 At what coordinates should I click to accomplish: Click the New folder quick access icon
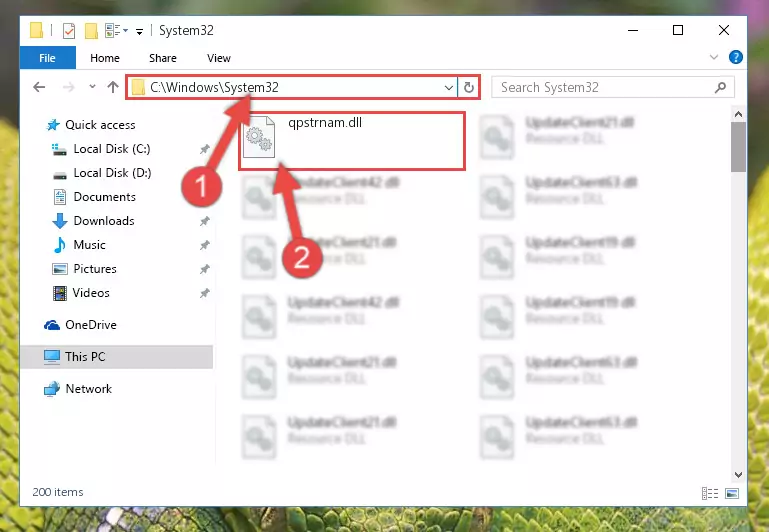click(91, 31)
